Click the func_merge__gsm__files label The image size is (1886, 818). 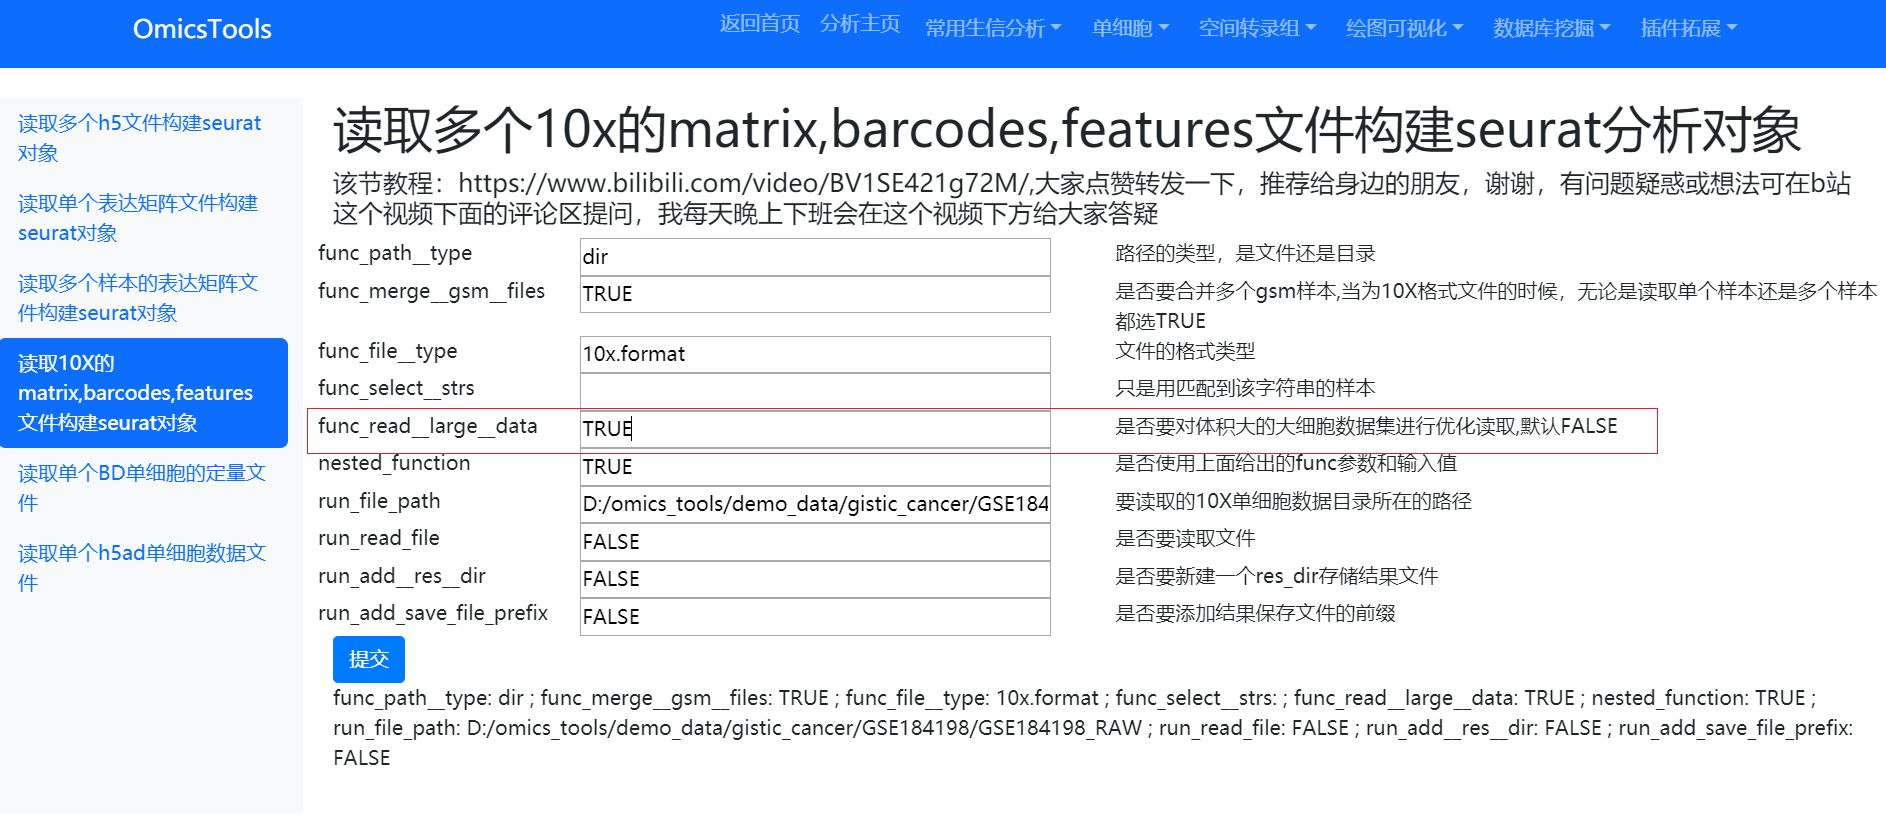[x=432, y=291]
